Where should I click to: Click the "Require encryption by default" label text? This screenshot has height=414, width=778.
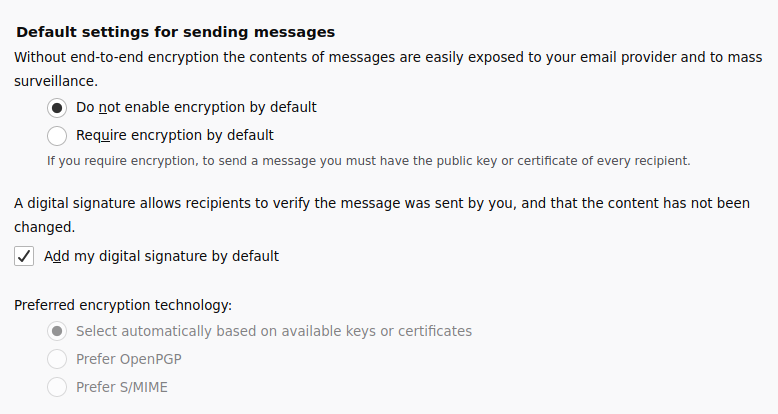[174, 135]
